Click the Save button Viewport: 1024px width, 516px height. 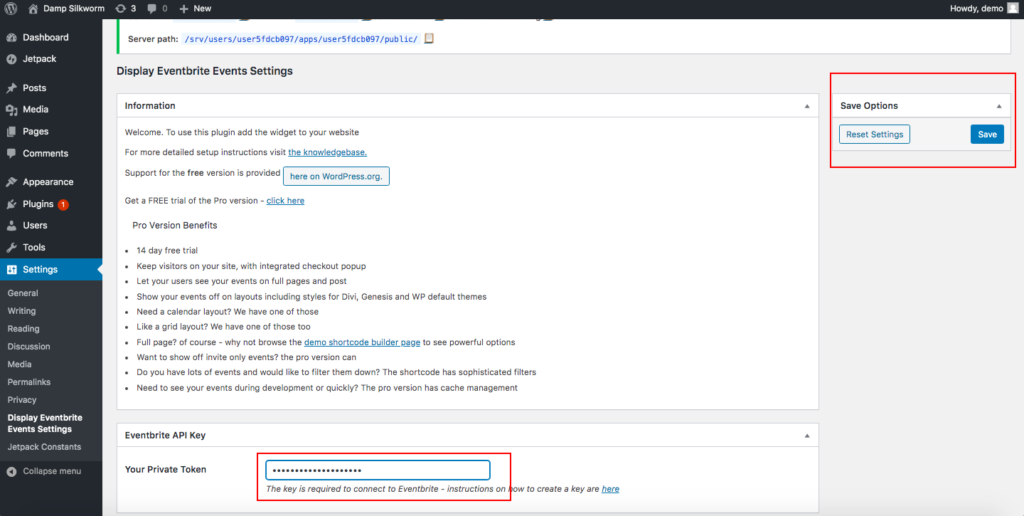tap(987, 135)
